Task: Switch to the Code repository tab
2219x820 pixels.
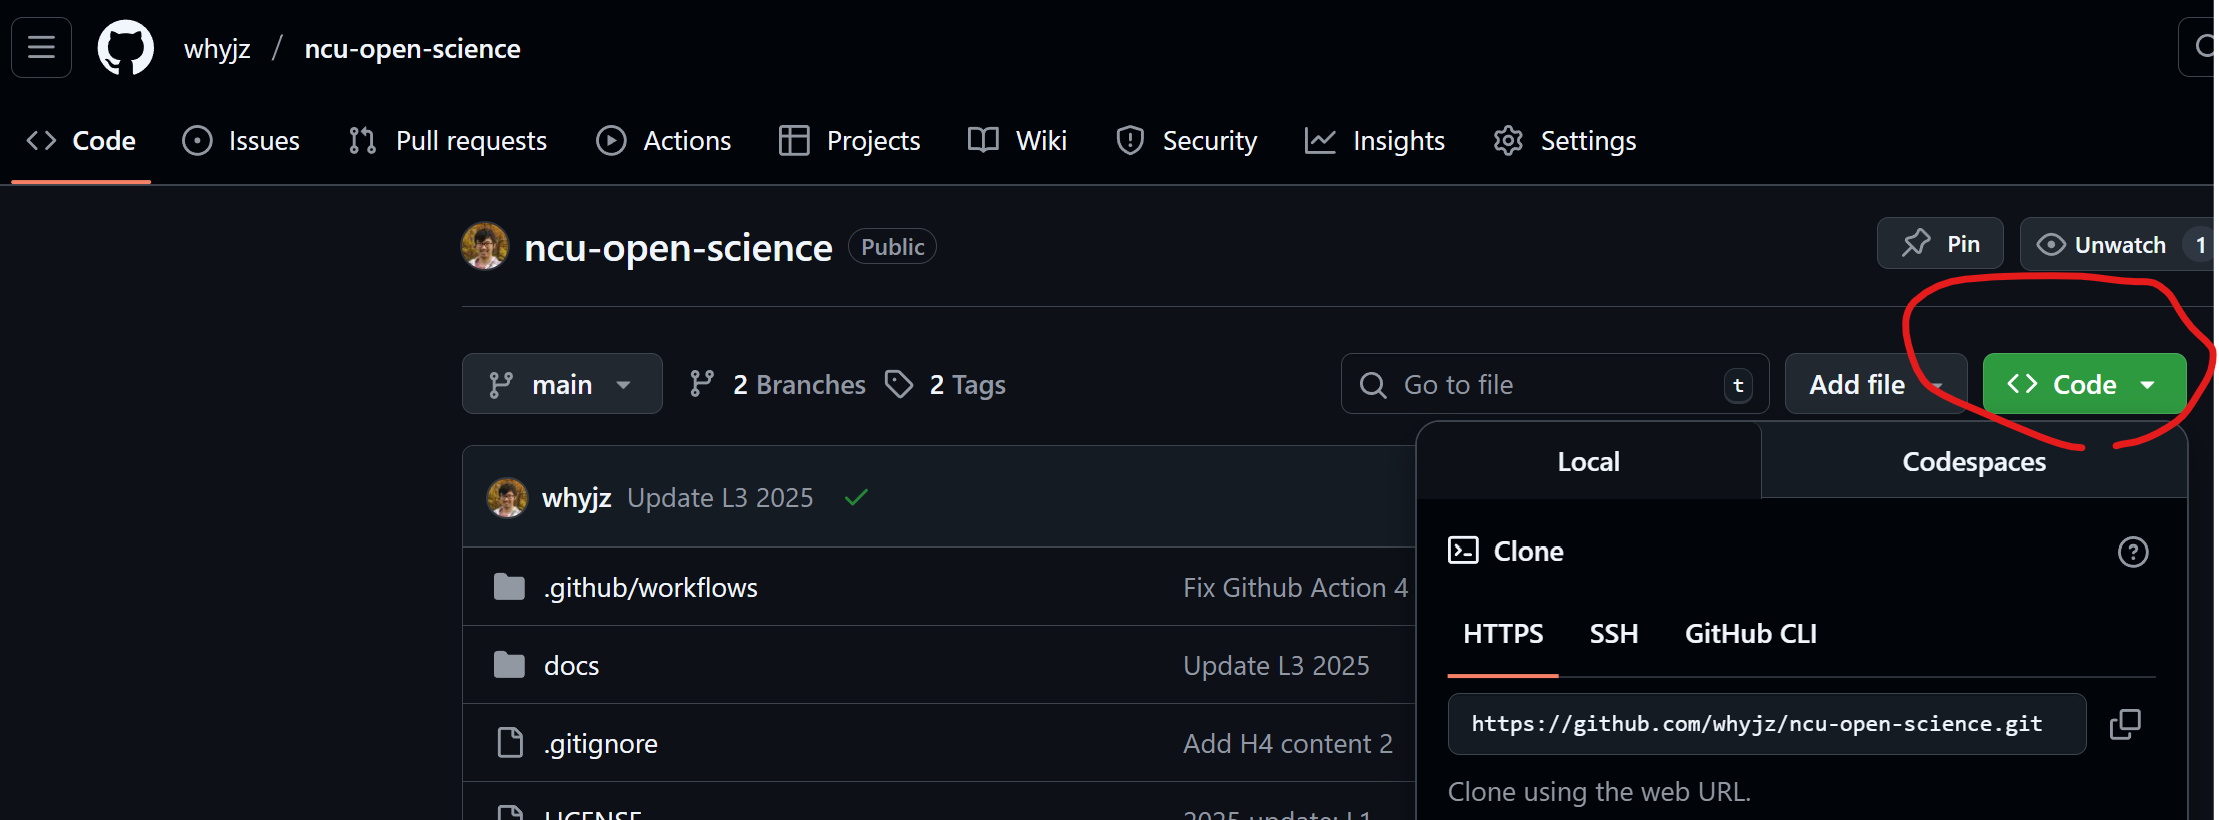Action: (x=81, y=140)
